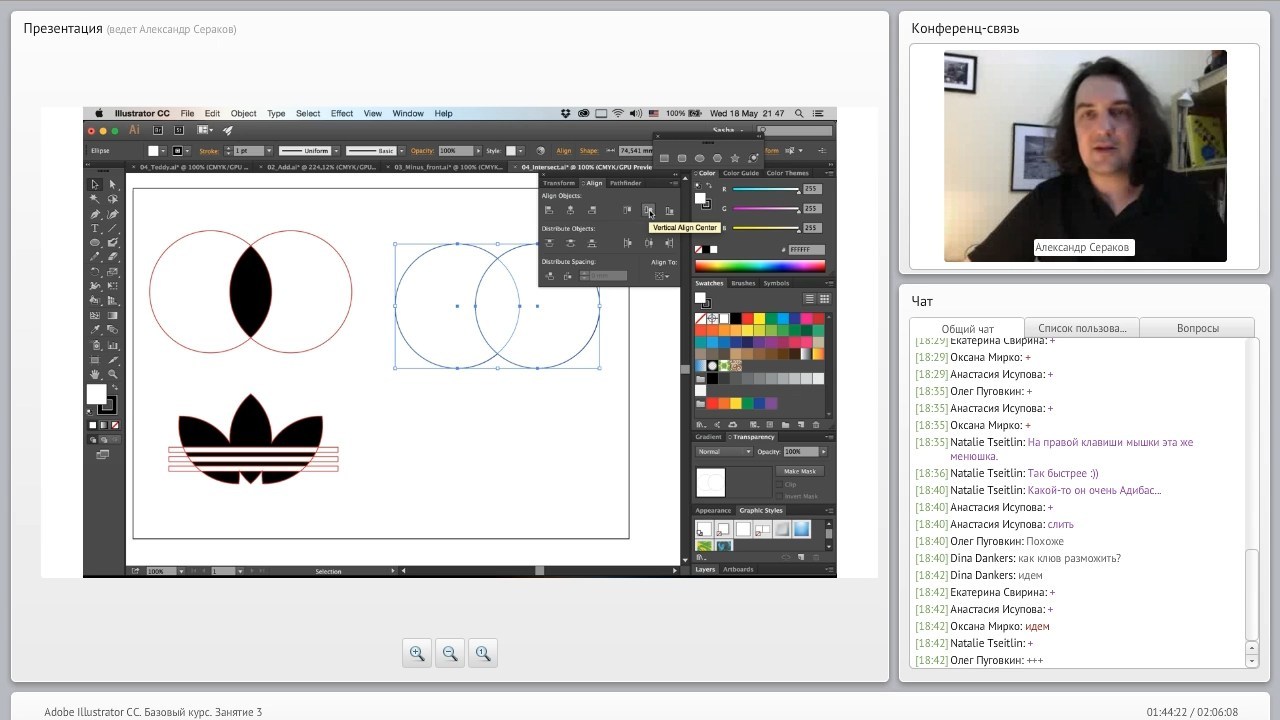
Task: Switch to the Brushes tab
Action: pos(743,283)
